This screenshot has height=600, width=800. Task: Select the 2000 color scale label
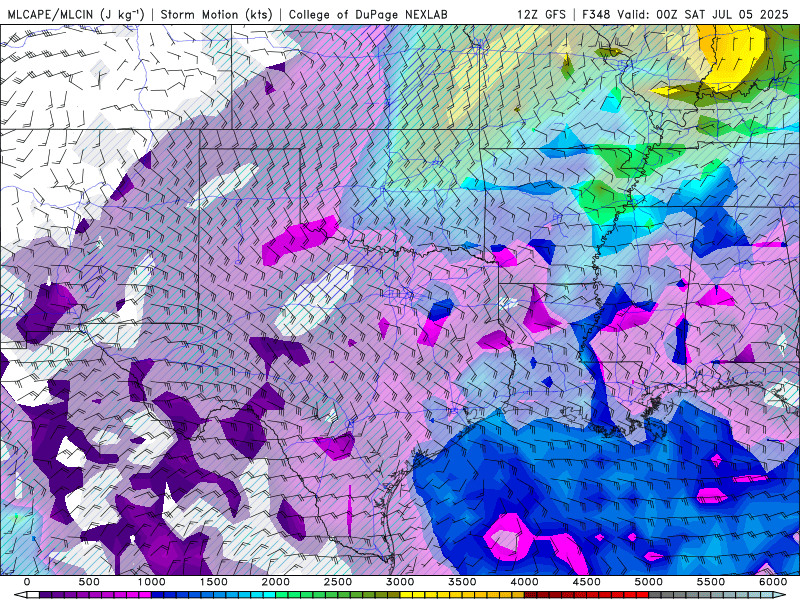(276, 582)
